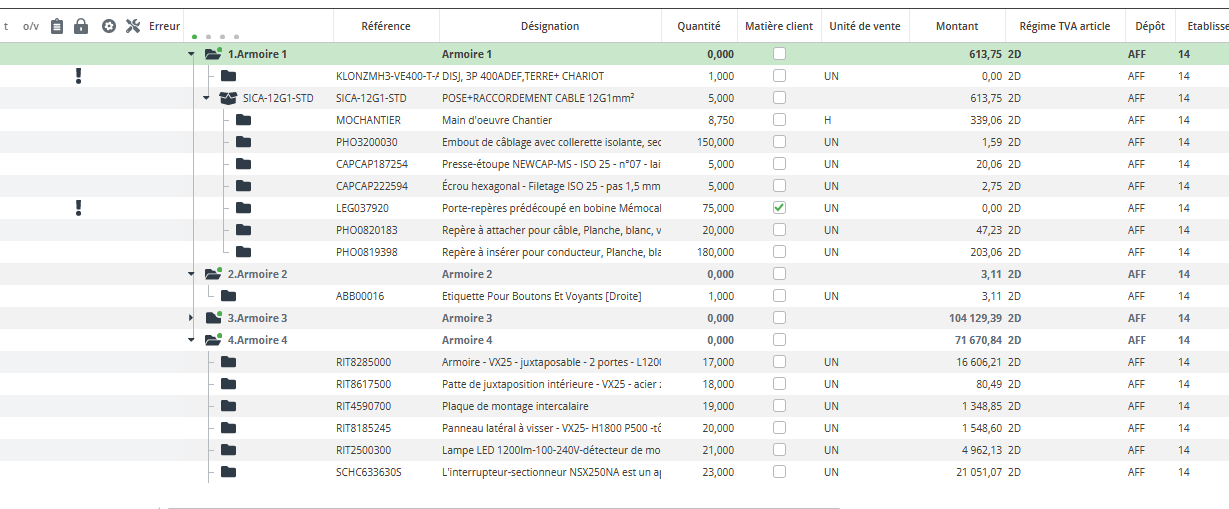Check Matière client for PHO3200030 row

pos(779,141)
